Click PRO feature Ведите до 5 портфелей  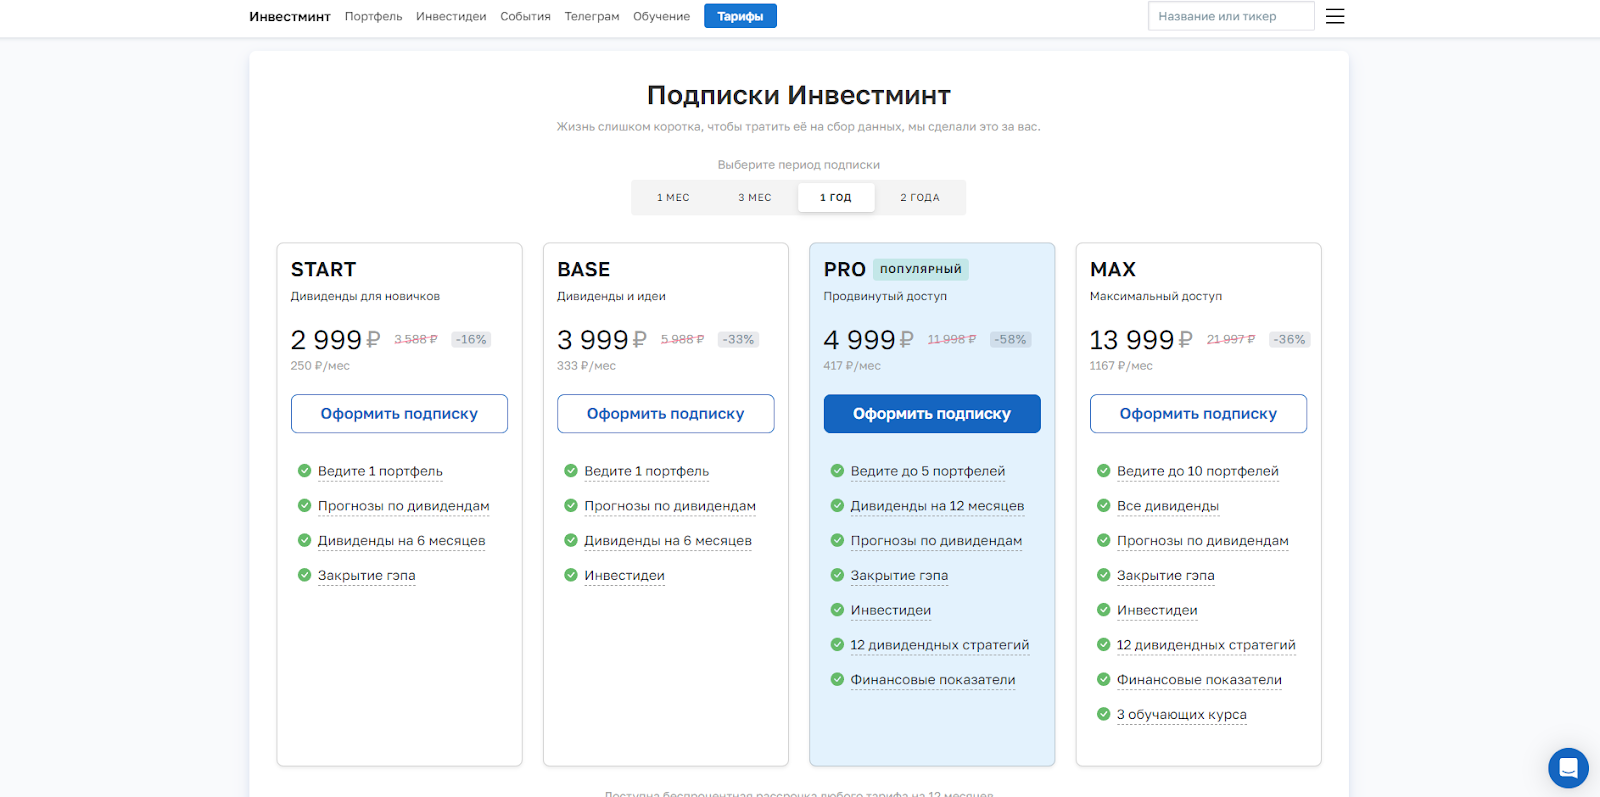[928, 471]
